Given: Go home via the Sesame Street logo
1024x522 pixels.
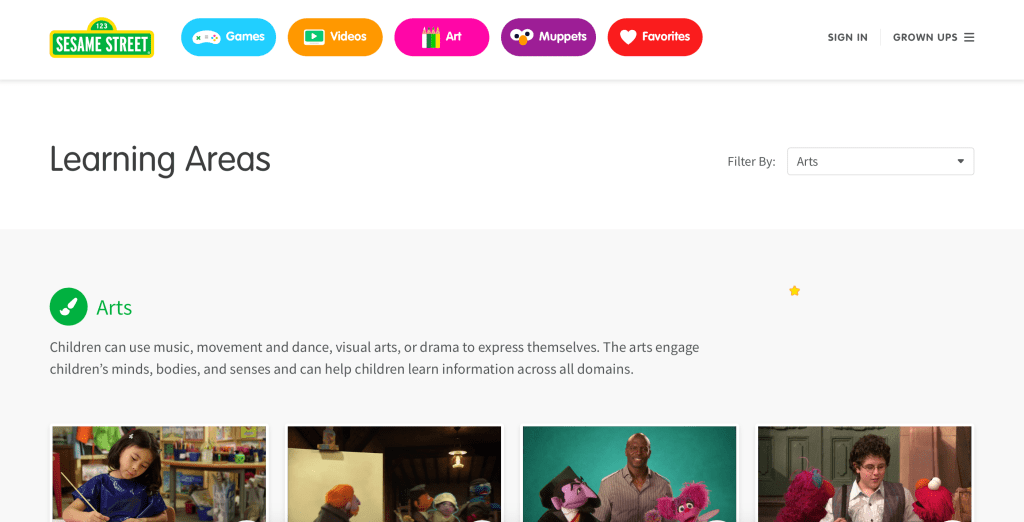Looking at the screenshot, I should (x=101, y=38).
